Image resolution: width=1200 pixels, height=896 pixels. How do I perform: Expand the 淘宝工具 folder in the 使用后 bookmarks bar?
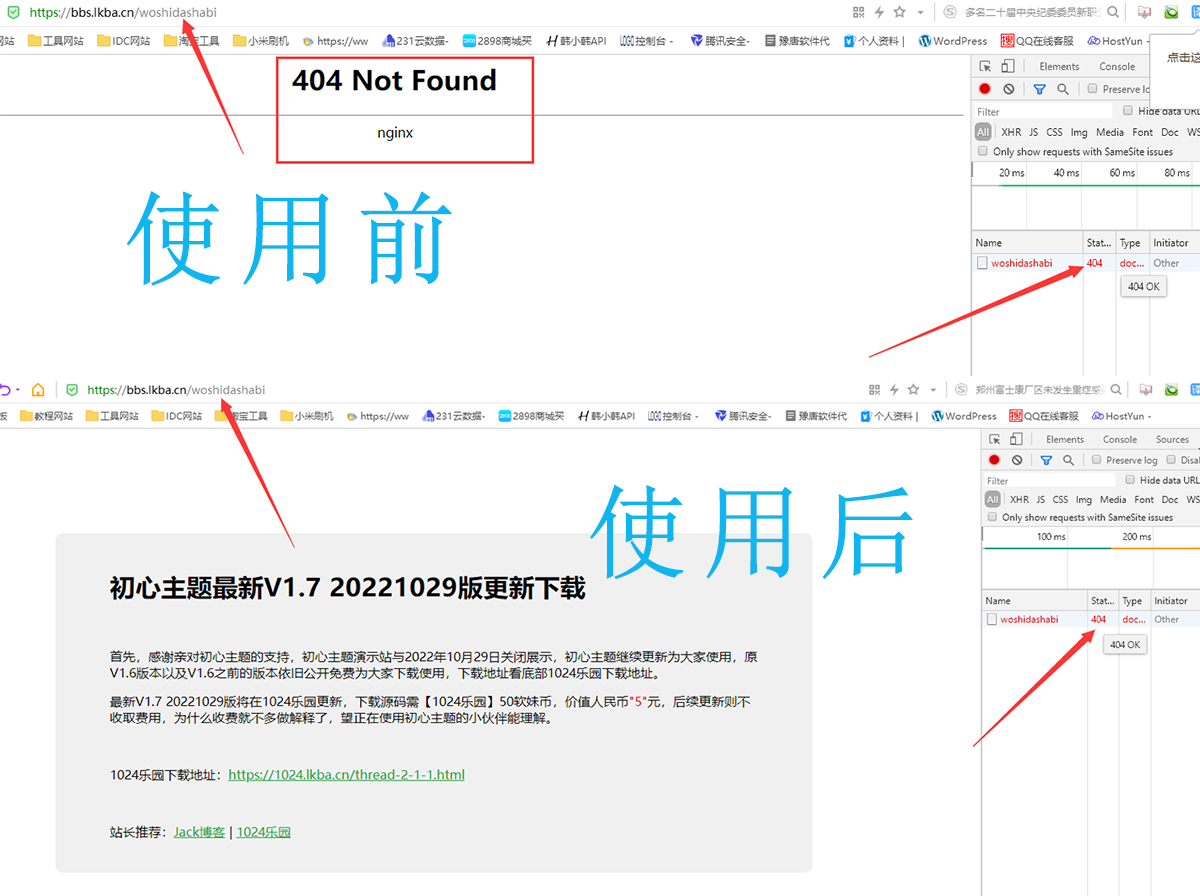pyautogui.click(x=241, y=416)
